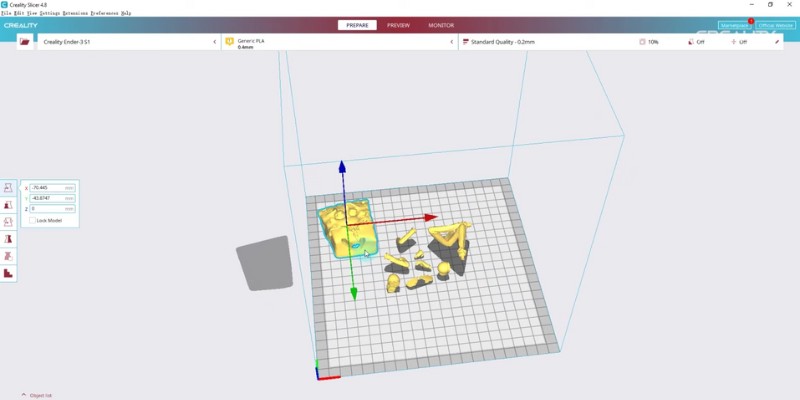Open the File menu
800x400 pixels.
click(x=7, y=13)
